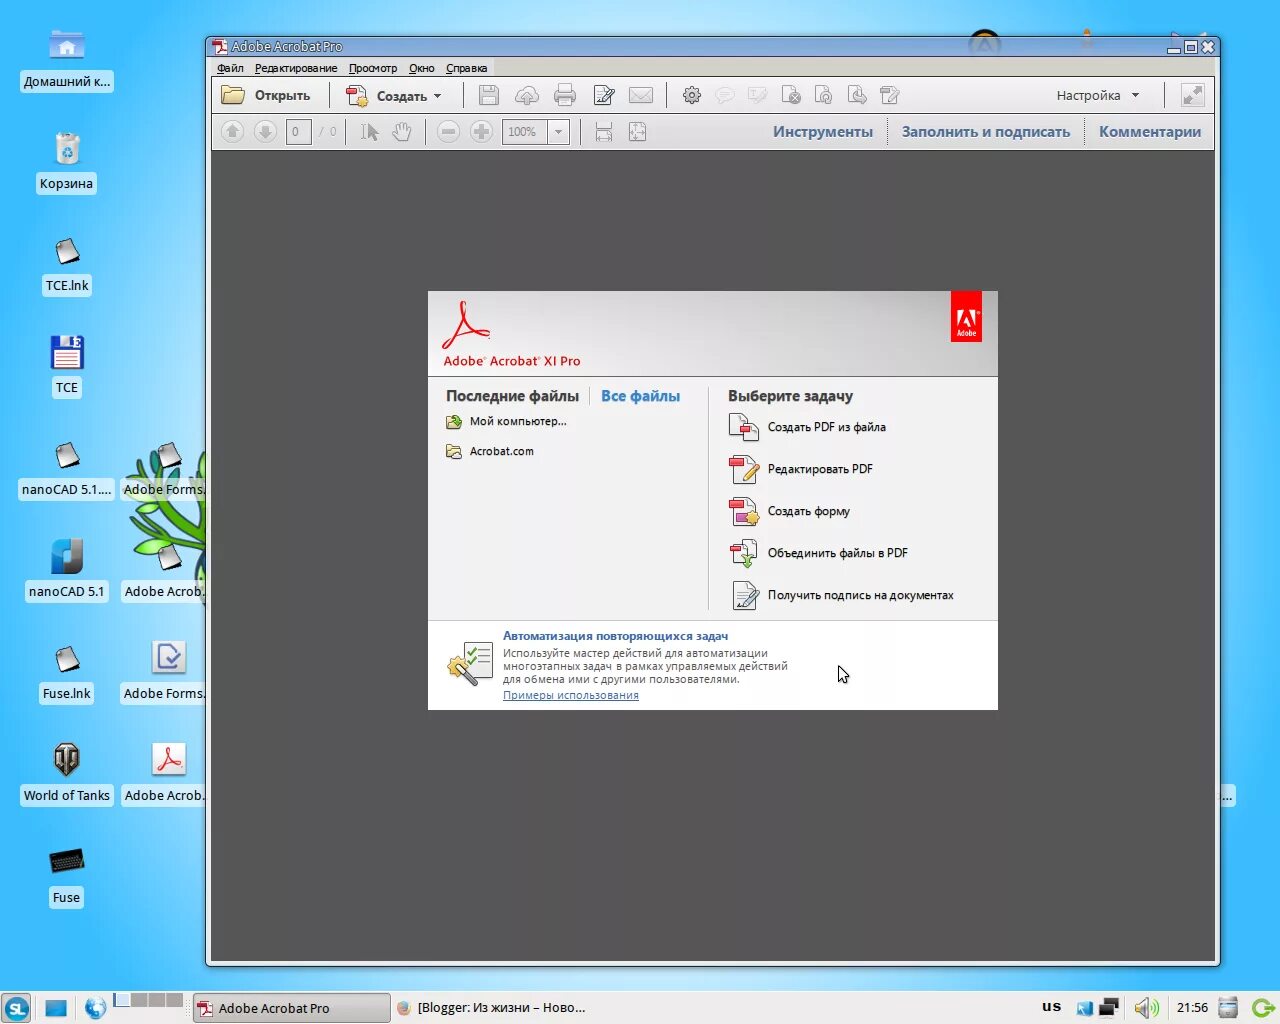The image size is (1280, 1024).
Task: Click the highlight text icon
Action: point(758,96)
